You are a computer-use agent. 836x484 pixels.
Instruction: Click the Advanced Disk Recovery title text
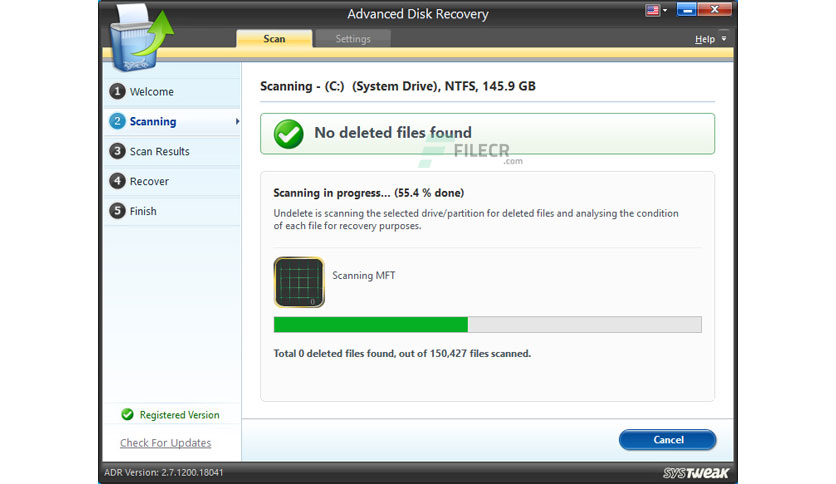tap(418, 14)
